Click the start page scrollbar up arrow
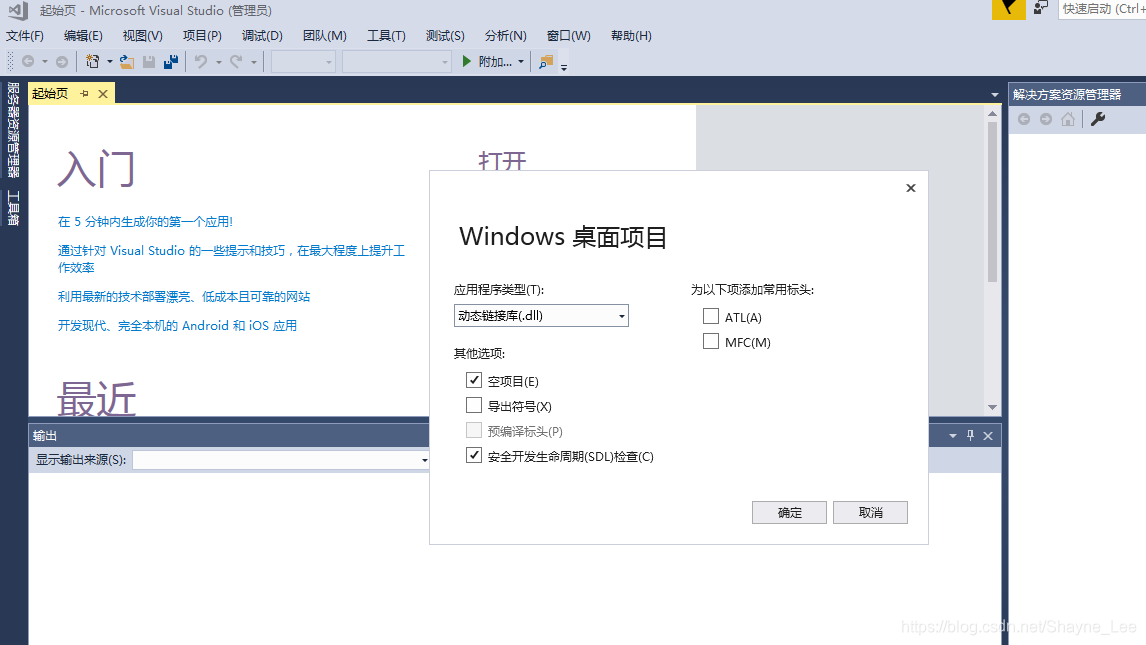 tap(993, 113)
